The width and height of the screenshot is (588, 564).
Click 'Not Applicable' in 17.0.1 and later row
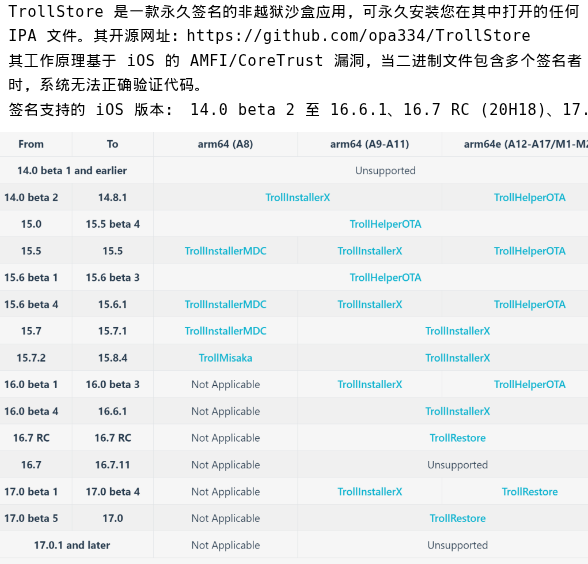pos(225,545)
